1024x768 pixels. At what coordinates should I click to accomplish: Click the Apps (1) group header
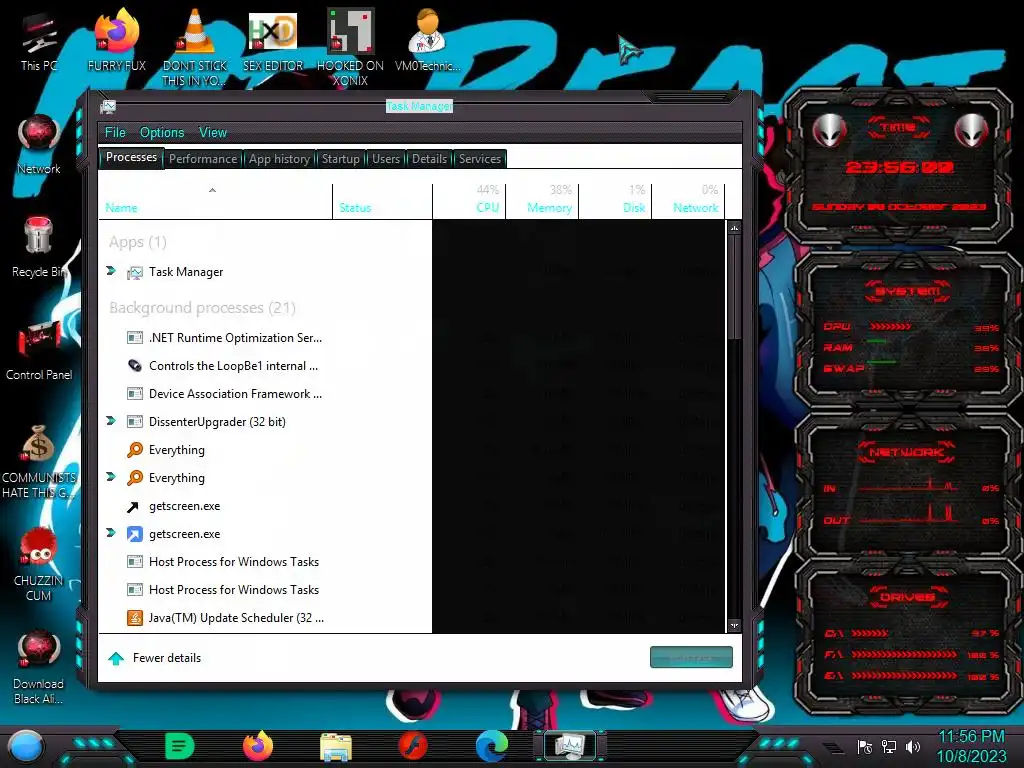[x=138, y=242]
